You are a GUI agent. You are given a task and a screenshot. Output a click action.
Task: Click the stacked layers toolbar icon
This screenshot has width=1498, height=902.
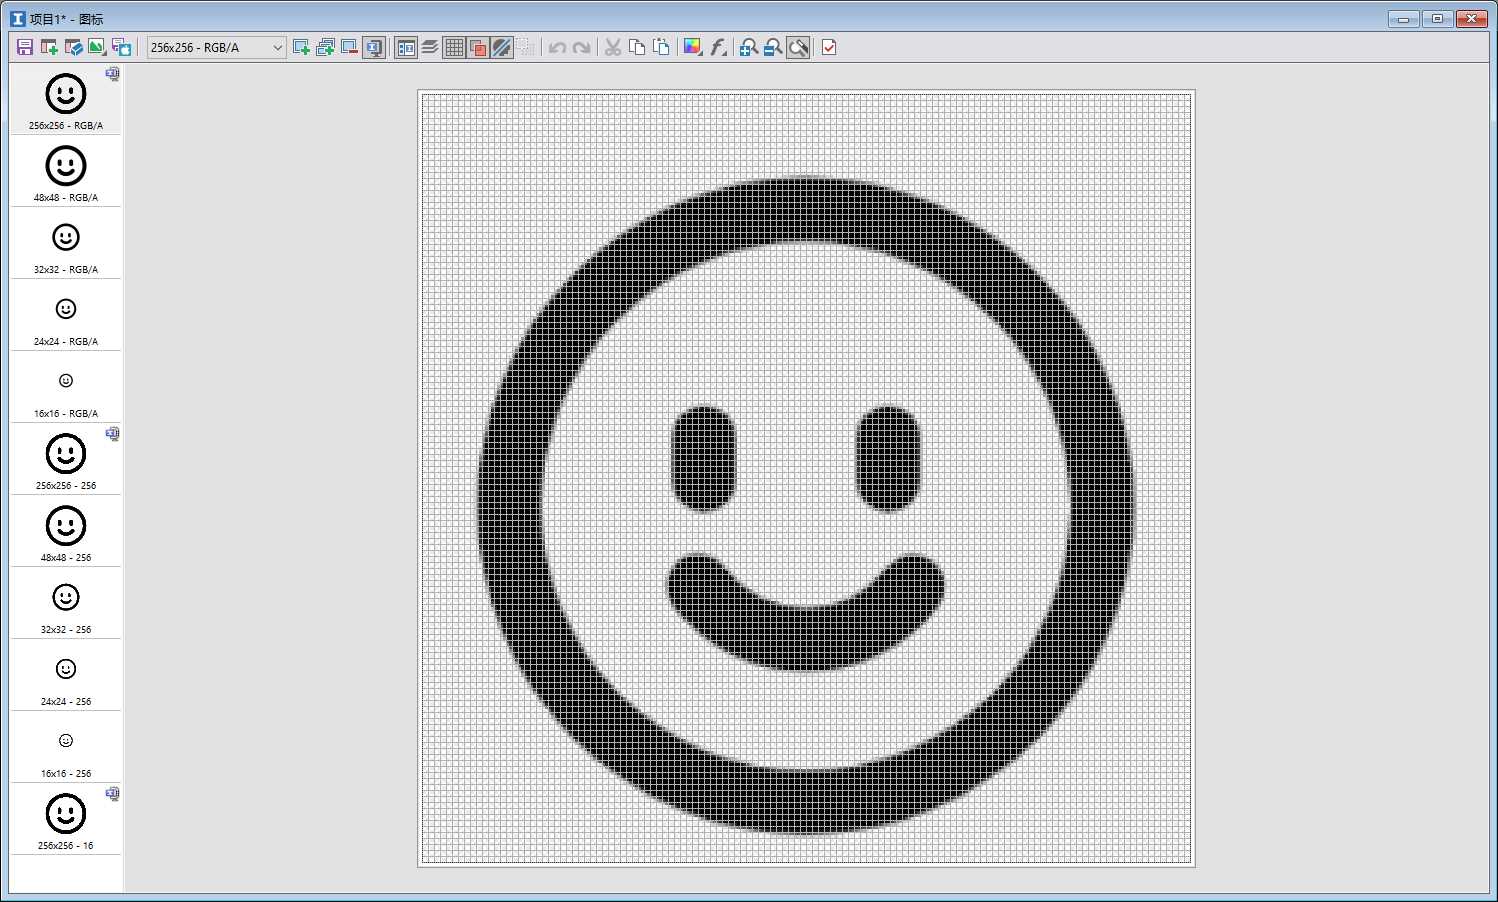click(430, 47)
